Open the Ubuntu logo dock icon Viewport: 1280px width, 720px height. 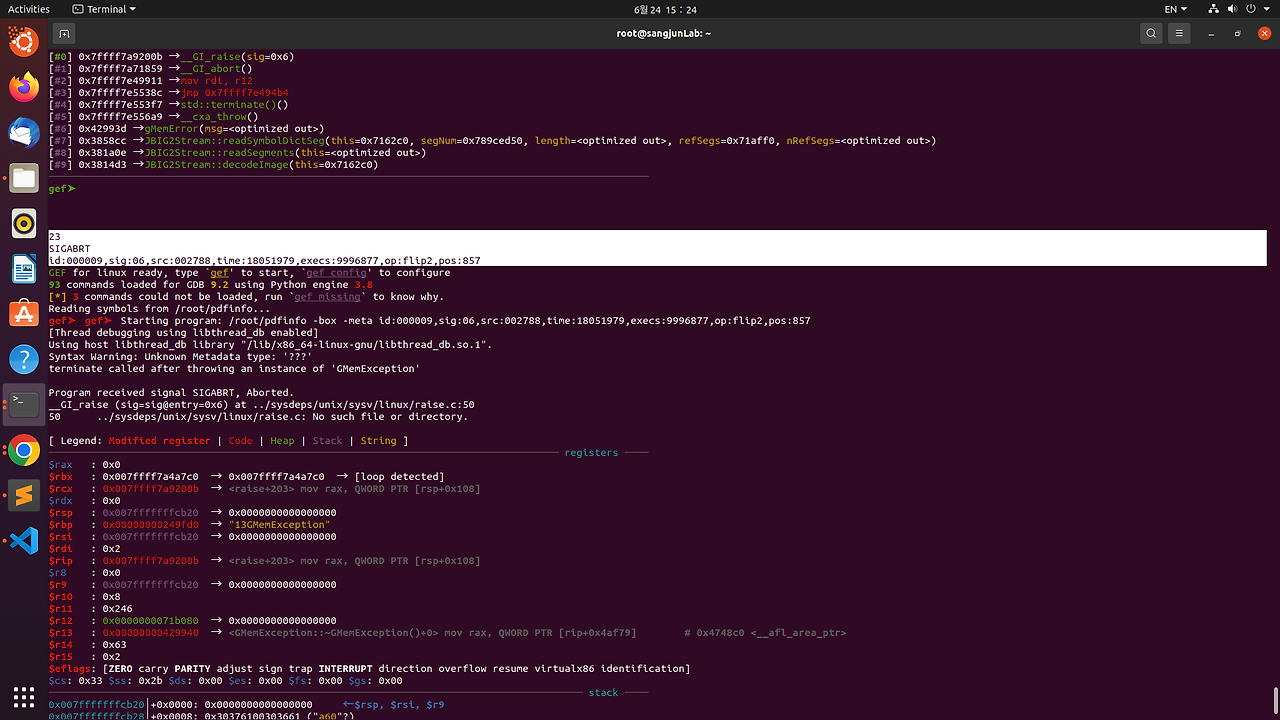24,42
